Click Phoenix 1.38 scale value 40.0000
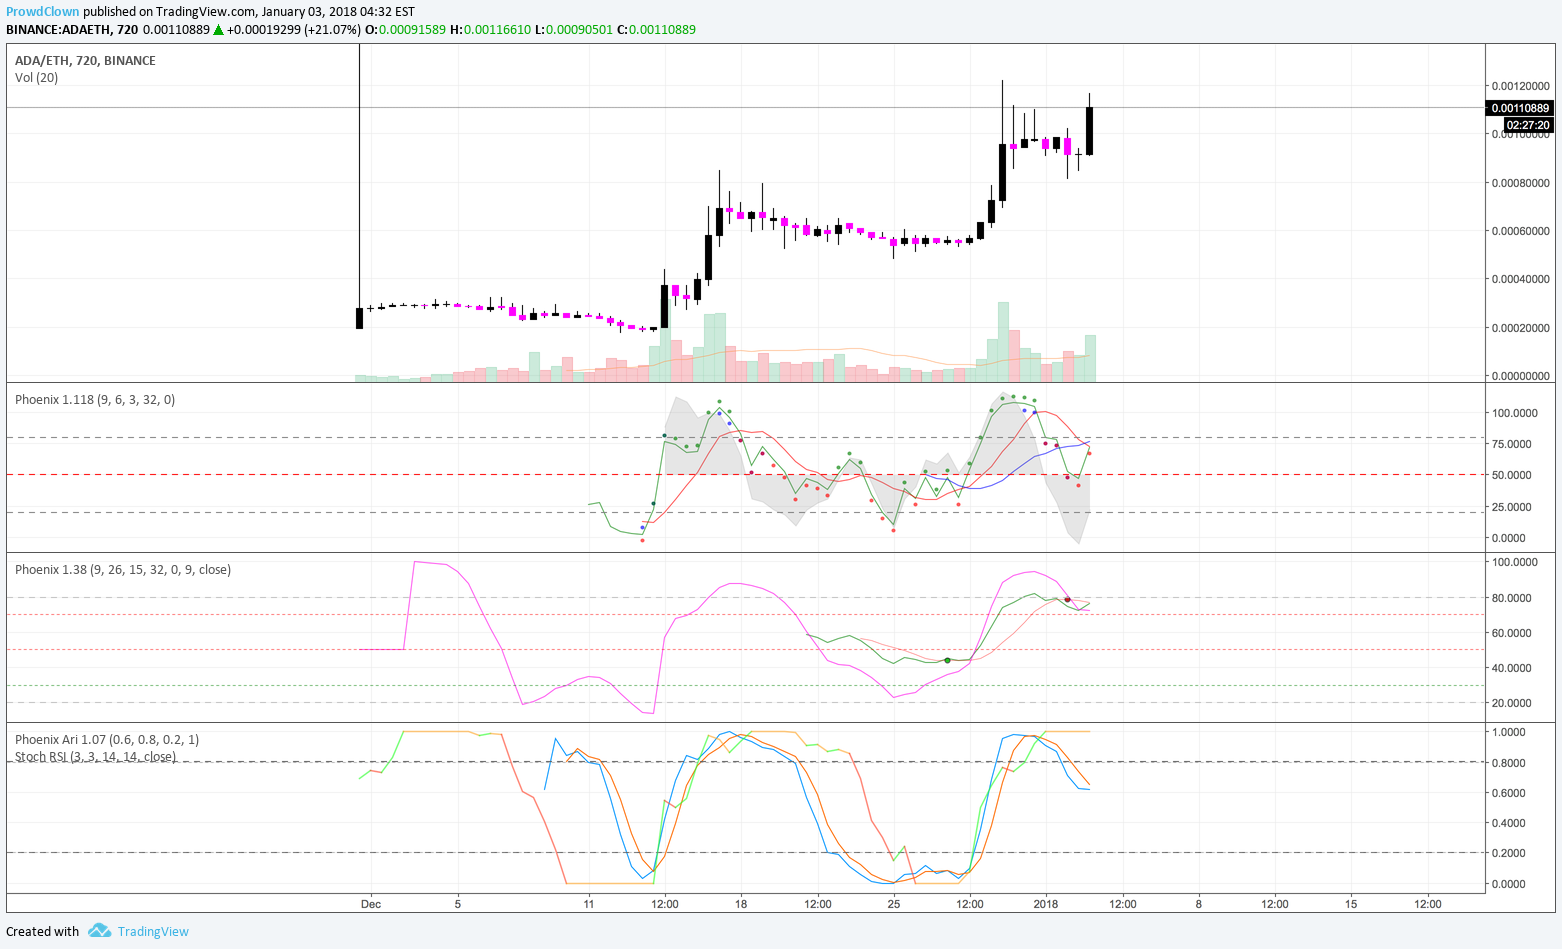The image size is (1562, 949). click(x=1514, y=668)
